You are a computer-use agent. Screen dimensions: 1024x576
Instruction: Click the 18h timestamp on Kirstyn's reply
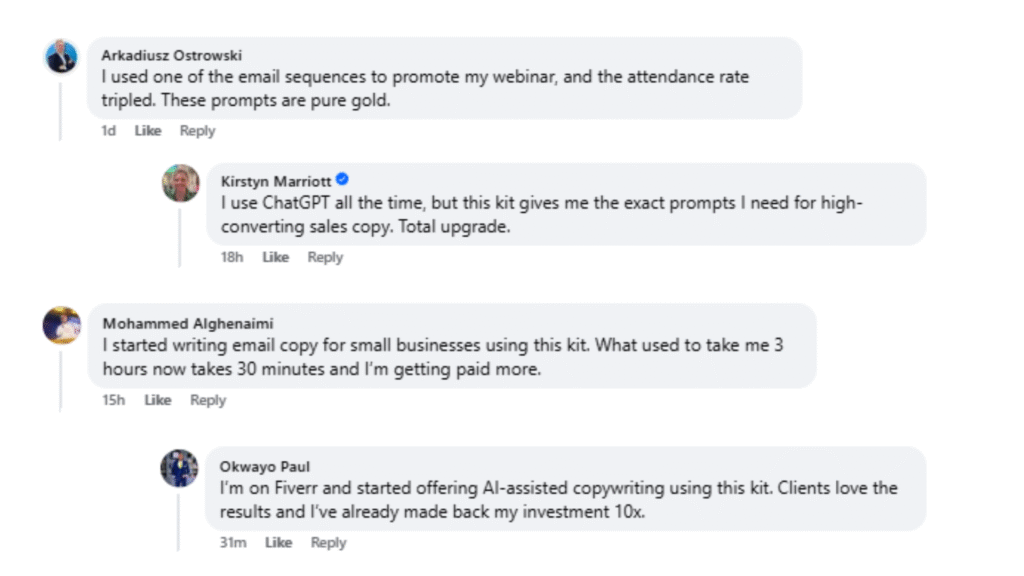pos(233,257)
